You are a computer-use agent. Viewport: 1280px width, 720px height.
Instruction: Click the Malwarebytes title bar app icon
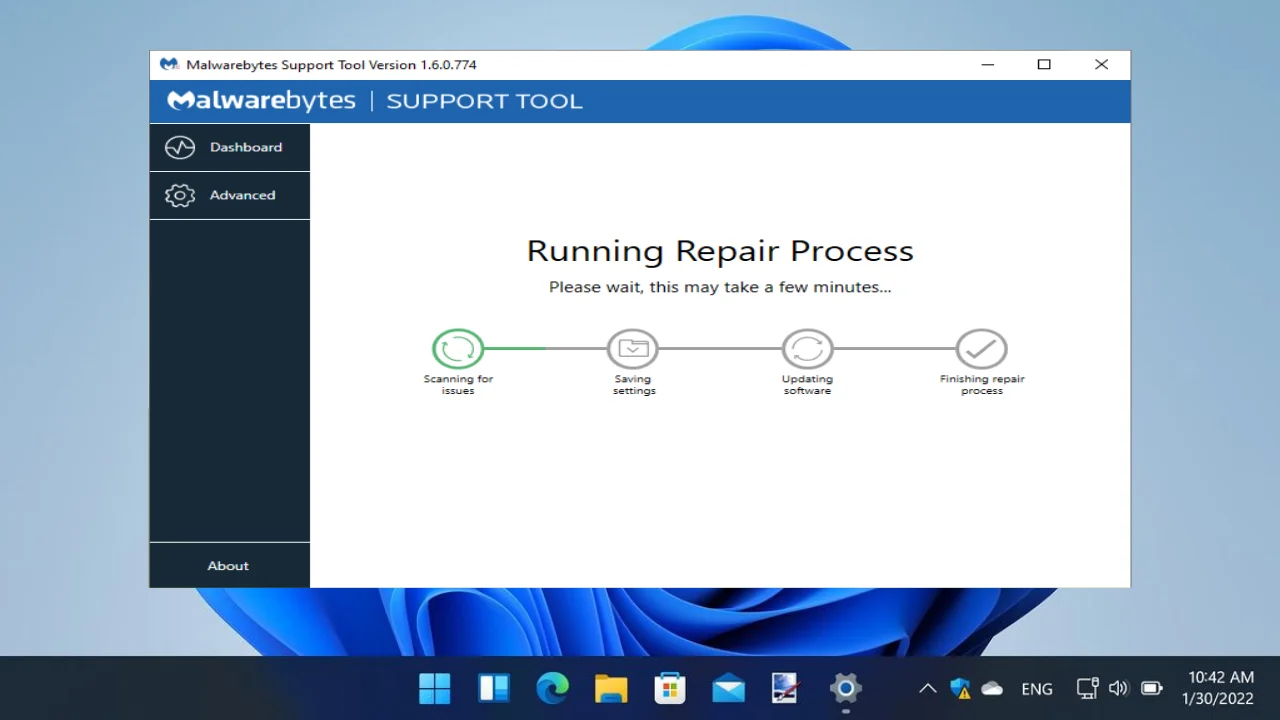169,64
